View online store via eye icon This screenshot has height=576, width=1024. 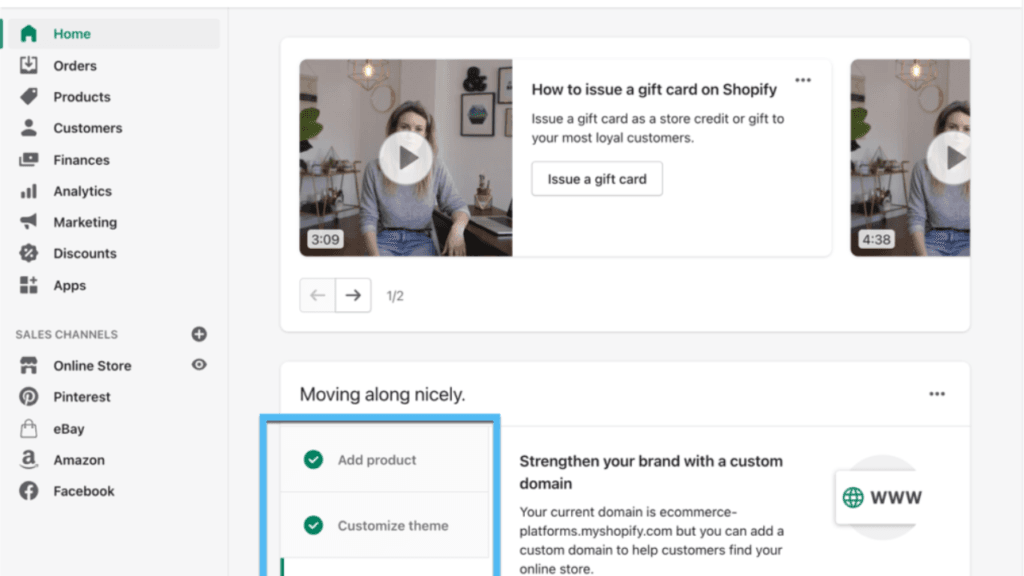pos(199,365)
